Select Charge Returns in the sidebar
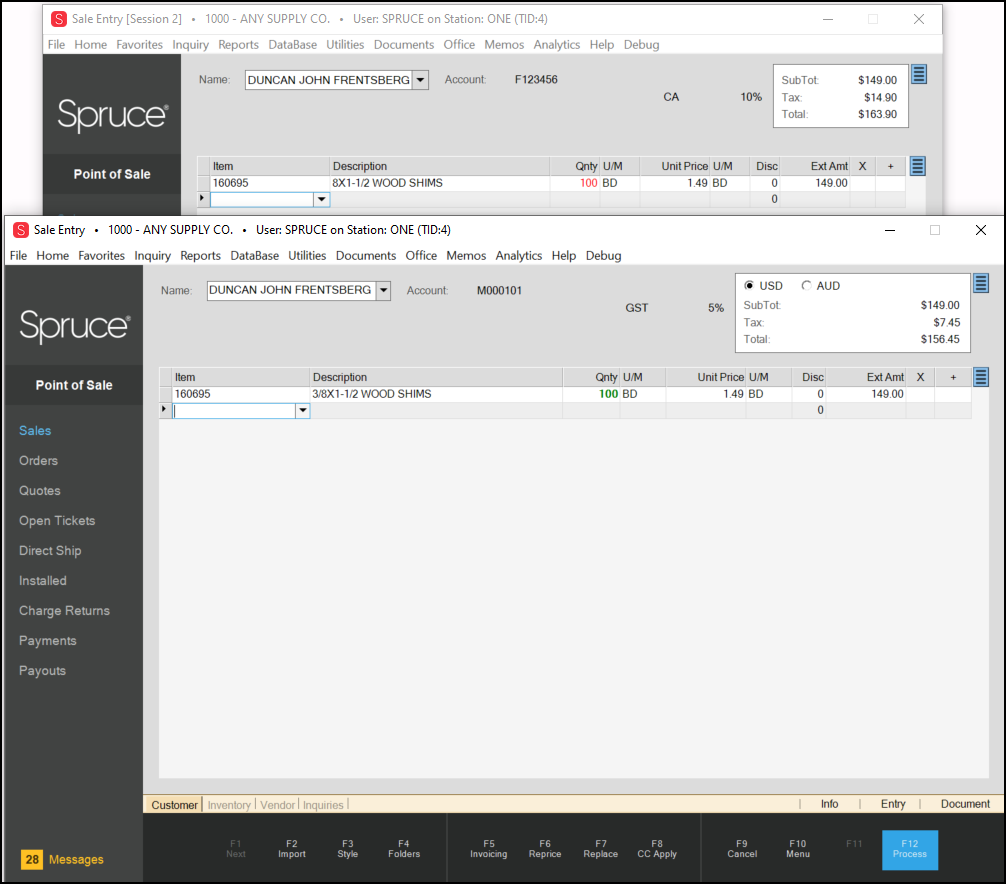This screenshot has height=884, width=1006. click(x=64, y=611)
